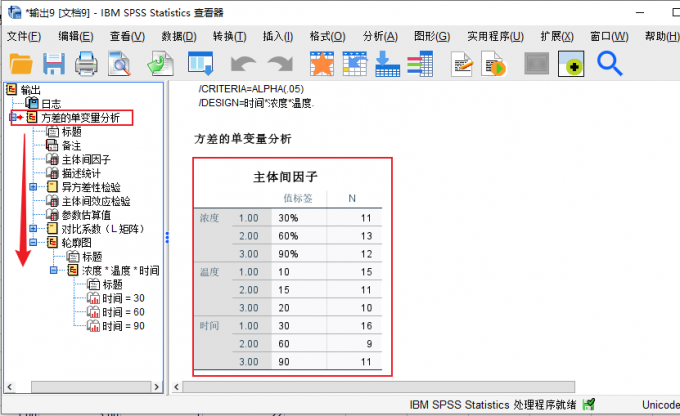
Task: Open the 文件(F) menu
Action: (x=24, y=36)
